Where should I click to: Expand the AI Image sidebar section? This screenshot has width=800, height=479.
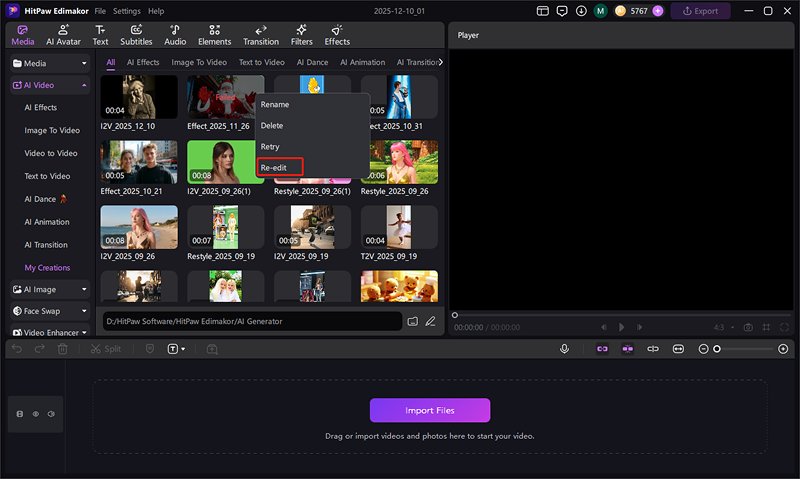point(50,289)
